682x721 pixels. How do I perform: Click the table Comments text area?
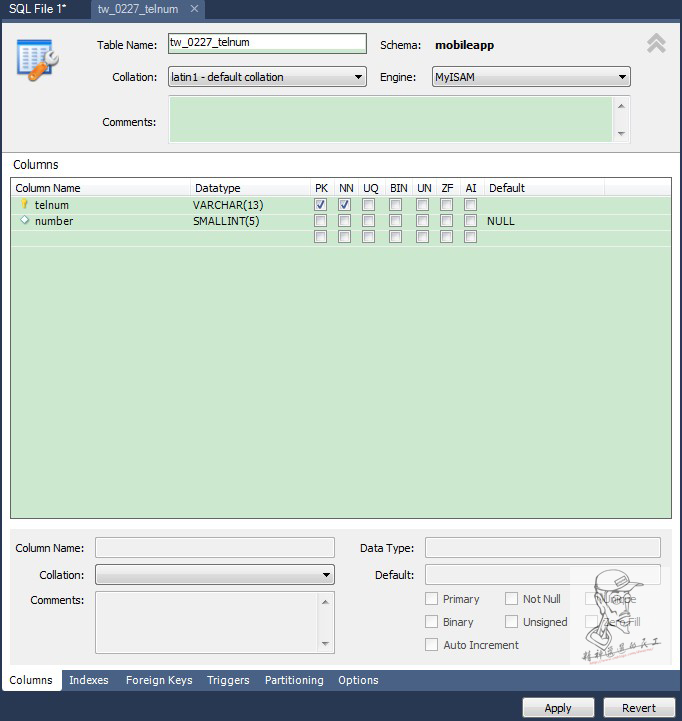(391, 120)
